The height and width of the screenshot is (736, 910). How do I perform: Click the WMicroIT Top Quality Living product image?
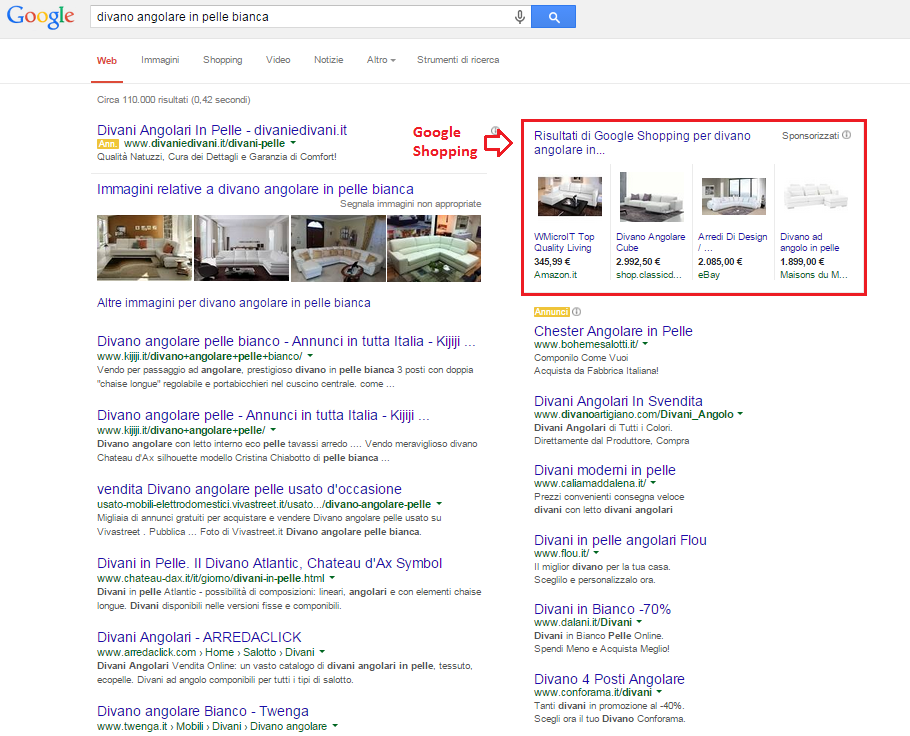(570, 196)
